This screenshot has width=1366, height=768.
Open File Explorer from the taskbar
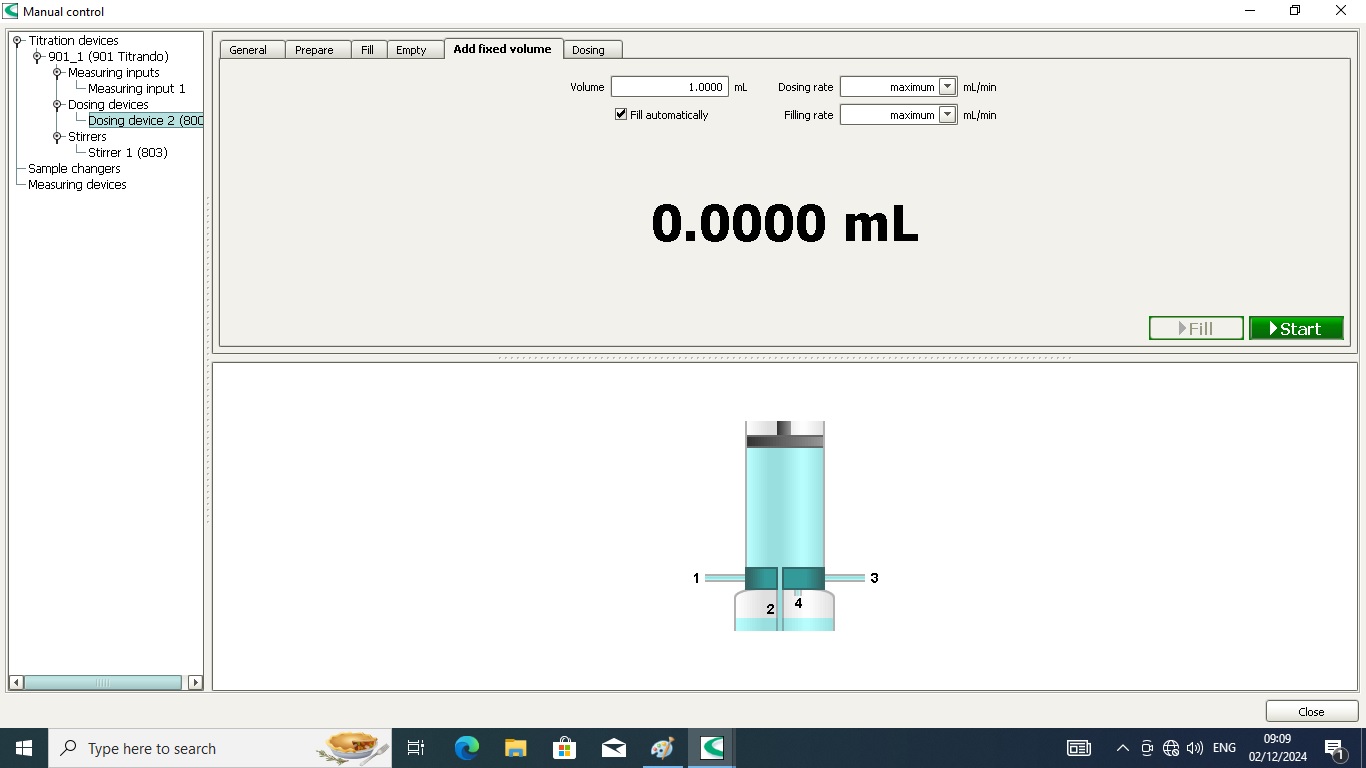515,748
